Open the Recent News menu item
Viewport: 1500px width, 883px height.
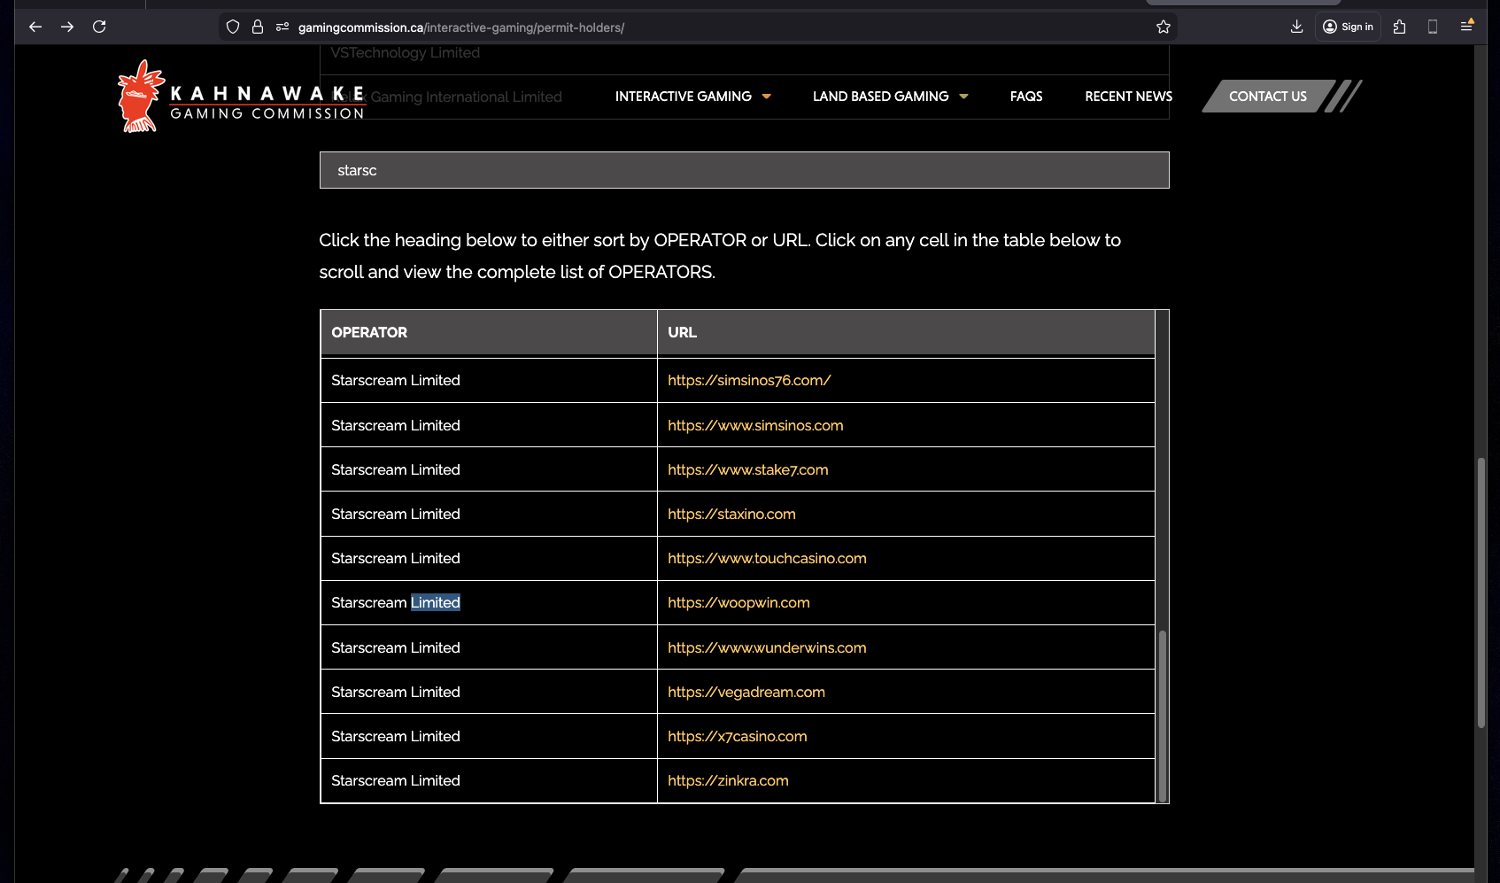tap(1128, 96)
